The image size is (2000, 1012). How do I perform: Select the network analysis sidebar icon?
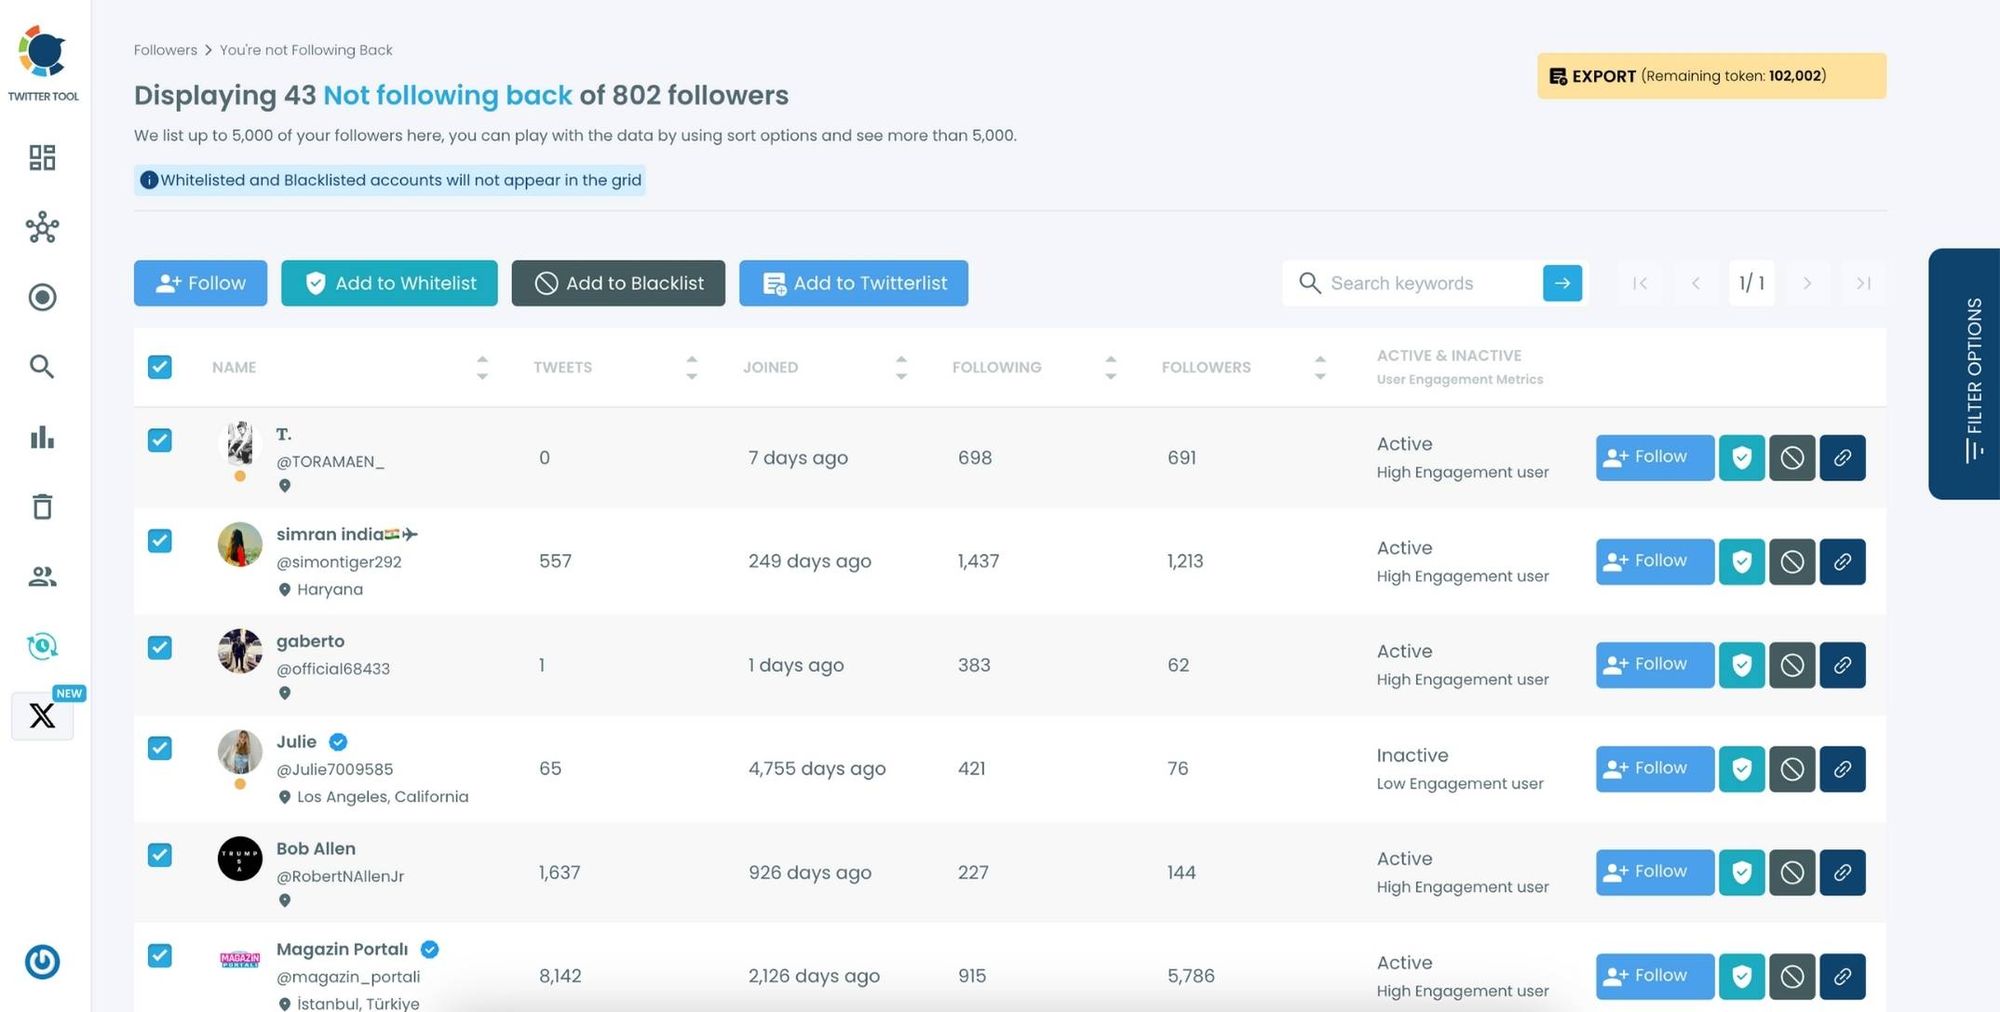click(42, 227)
